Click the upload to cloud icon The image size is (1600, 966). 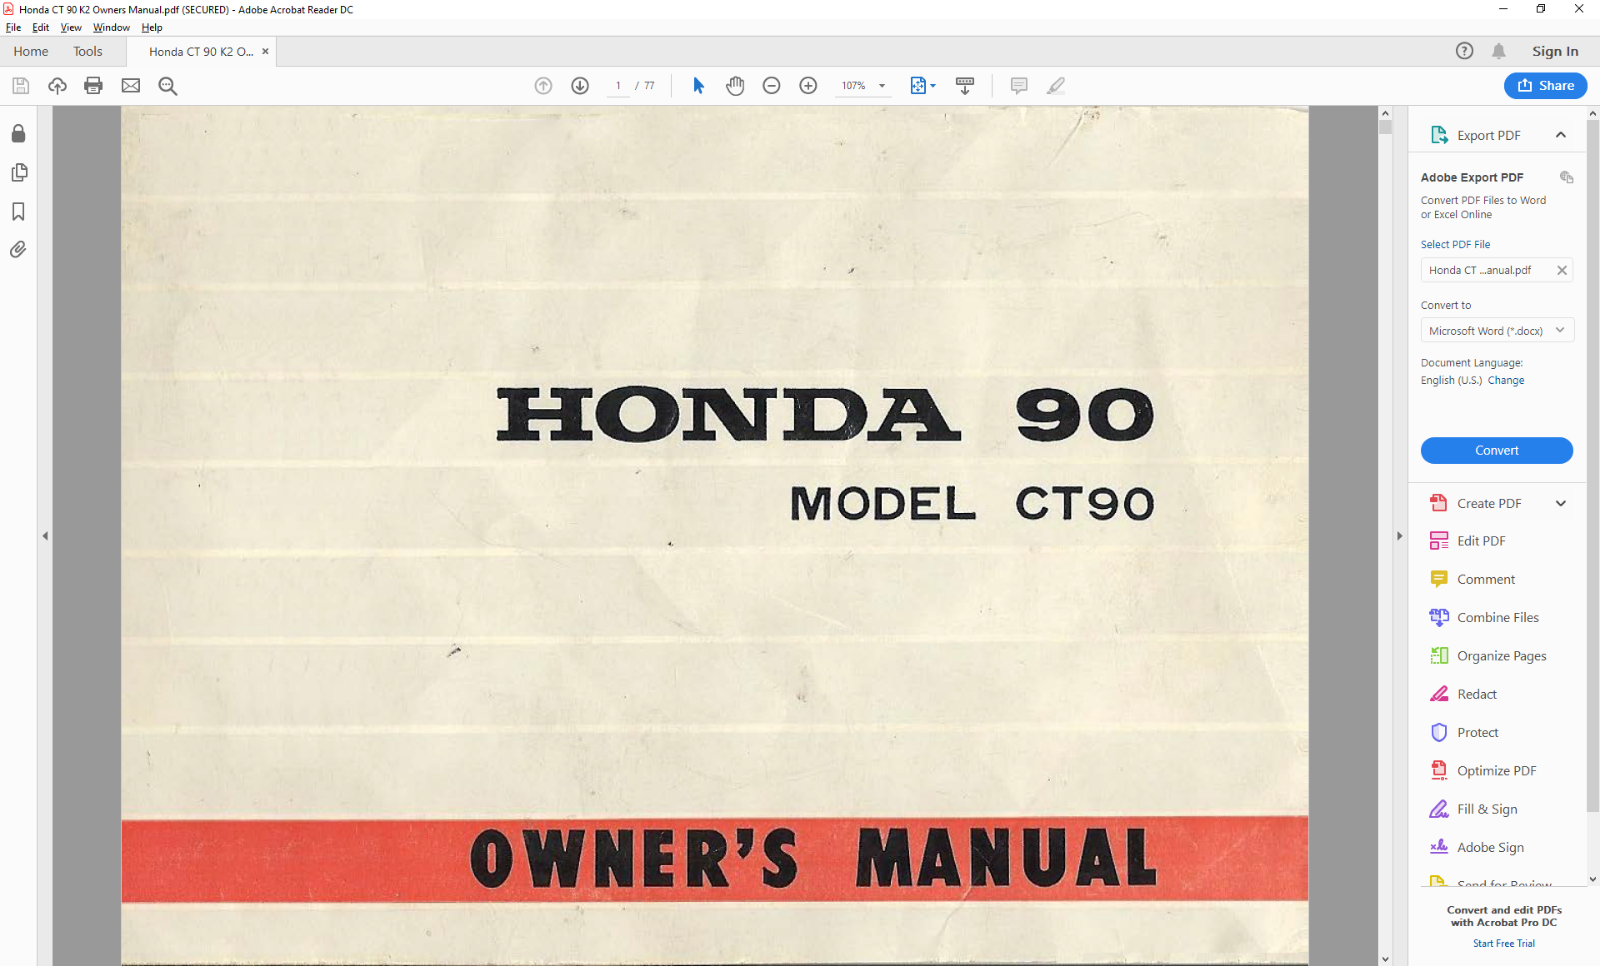57,86
